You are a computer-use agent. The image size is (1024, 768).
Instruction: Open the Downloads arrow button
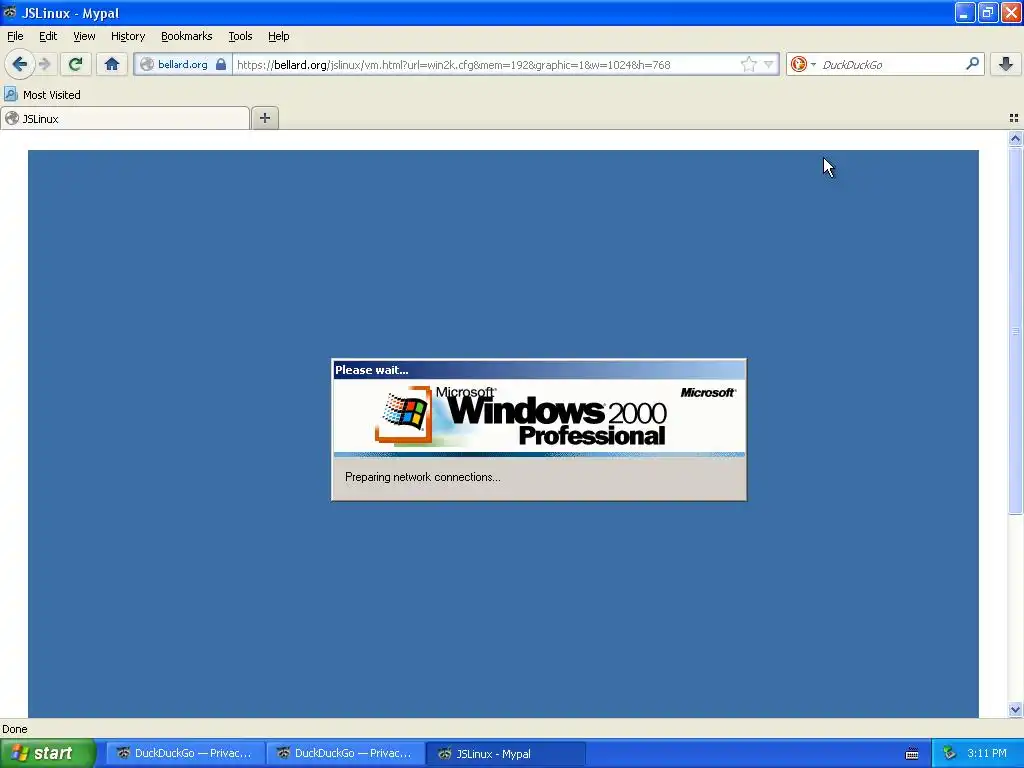click(1006, 64)
